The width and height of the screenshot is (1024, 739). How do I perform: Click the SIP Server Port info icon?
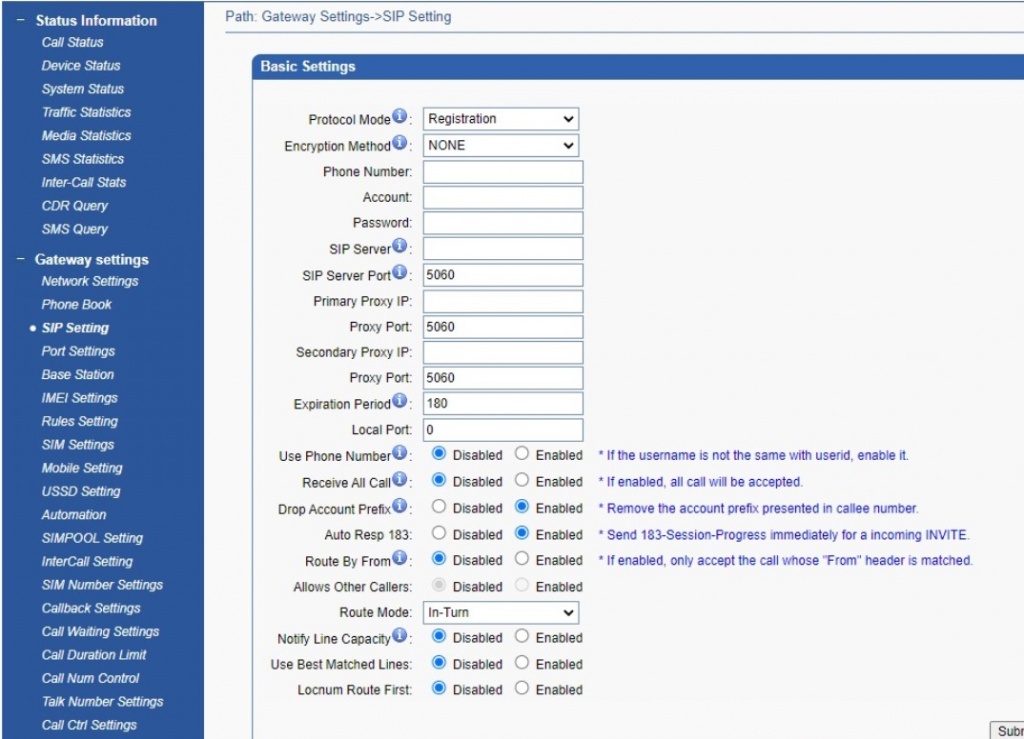click(400, 273)
